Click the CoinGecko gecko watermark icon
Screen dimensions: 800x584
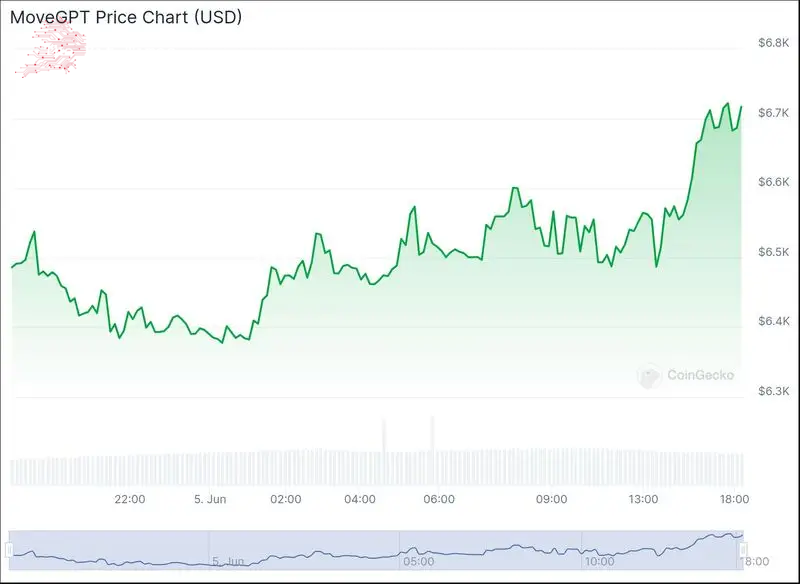point(650,375)
